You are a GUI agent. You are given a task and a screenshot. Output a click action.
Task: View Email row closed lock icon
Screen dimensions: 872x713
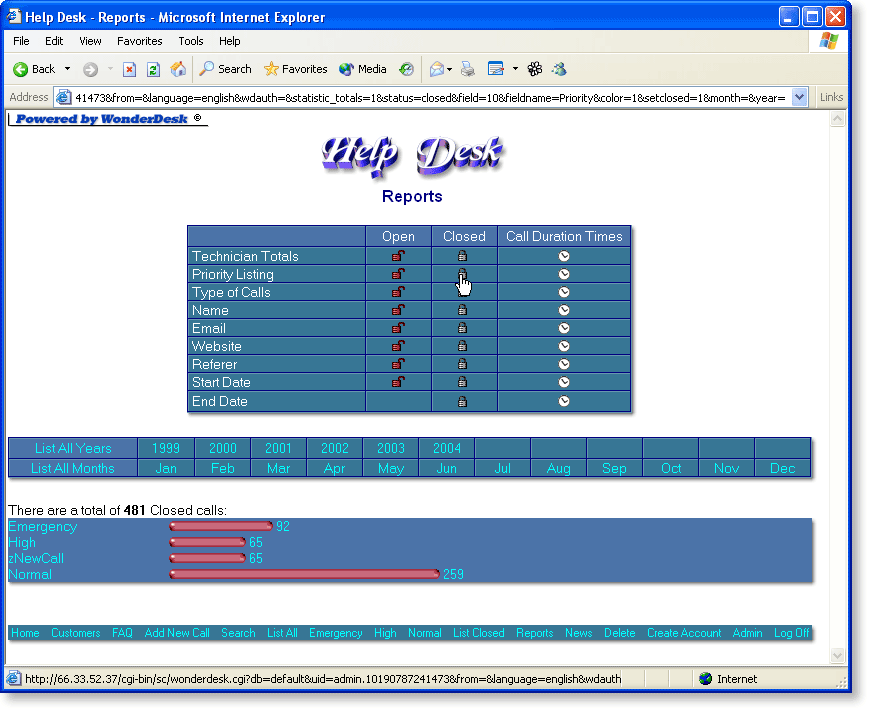(462, 328)
